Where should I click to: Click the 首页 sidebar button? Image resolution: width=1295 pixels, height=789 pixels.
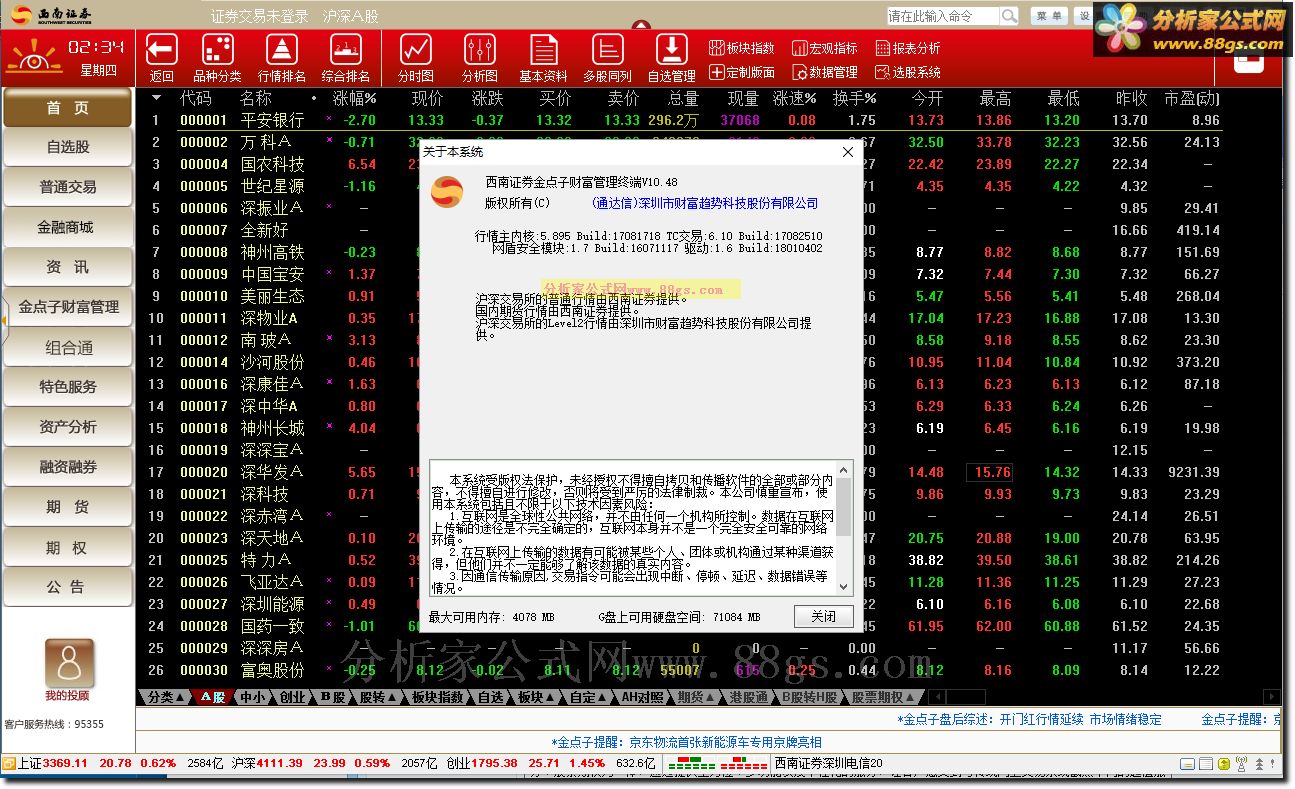[x=68, y=108]
